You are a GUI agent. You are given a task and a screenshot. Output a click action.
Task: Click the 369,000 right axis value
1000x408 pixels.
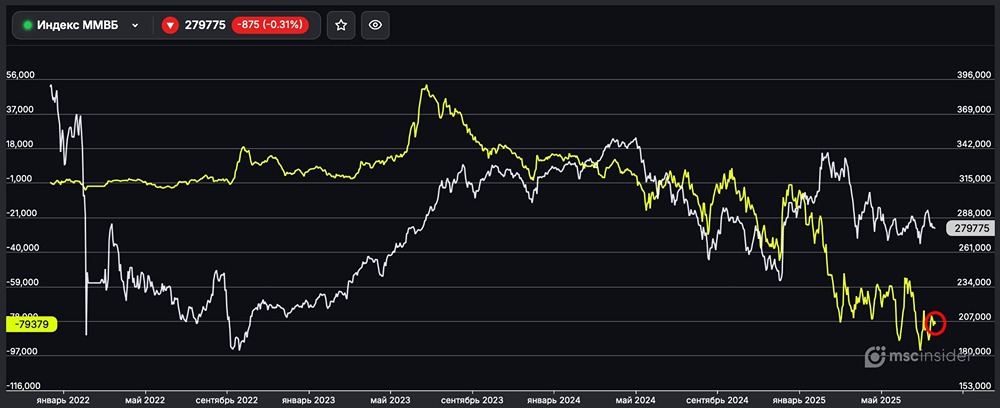tap(973, 110)
